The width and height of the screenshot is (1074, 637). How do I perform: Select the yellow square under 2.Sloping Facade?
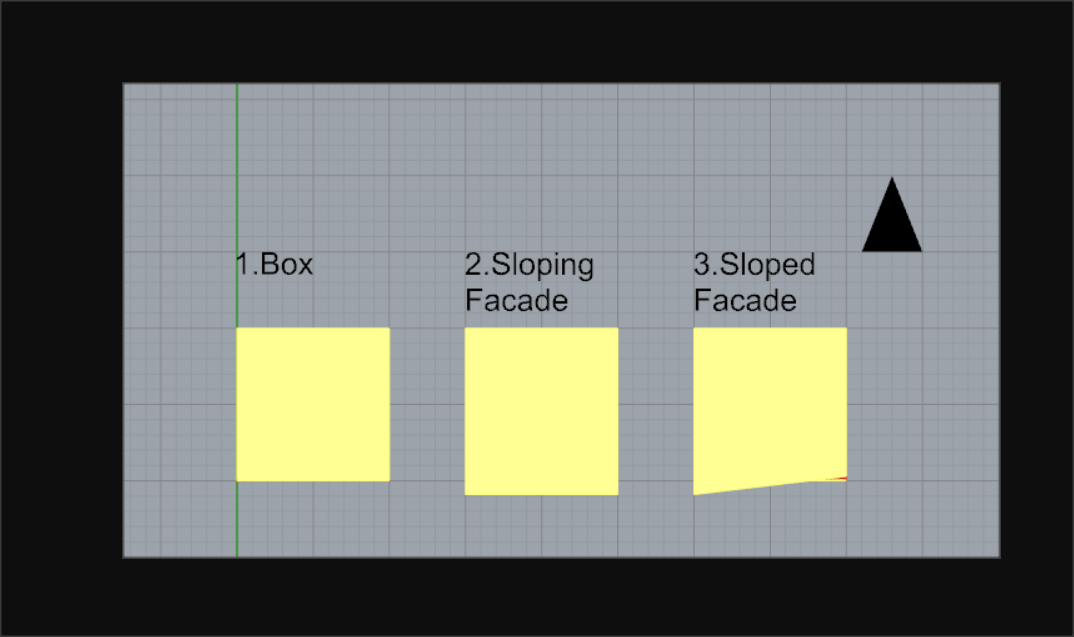click(x=542, y=411)
